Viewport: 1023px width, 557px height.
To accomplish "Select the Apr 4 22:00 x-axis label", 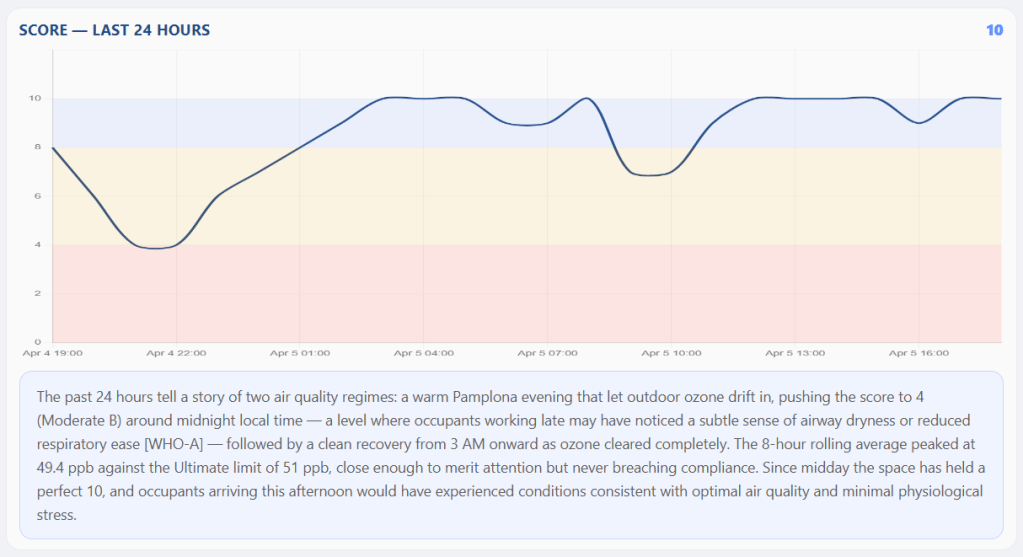I will pos(176,353).
